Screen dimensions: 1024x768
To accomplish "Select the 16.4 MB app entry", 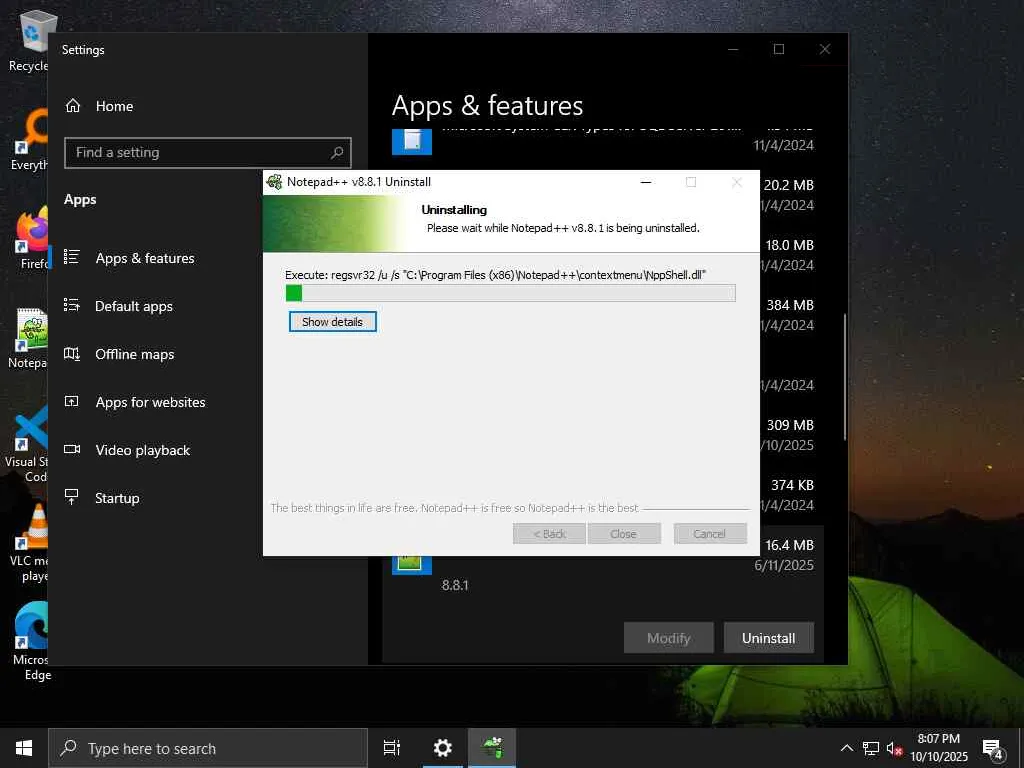I will pyautogui.click(x=790, y=545).
